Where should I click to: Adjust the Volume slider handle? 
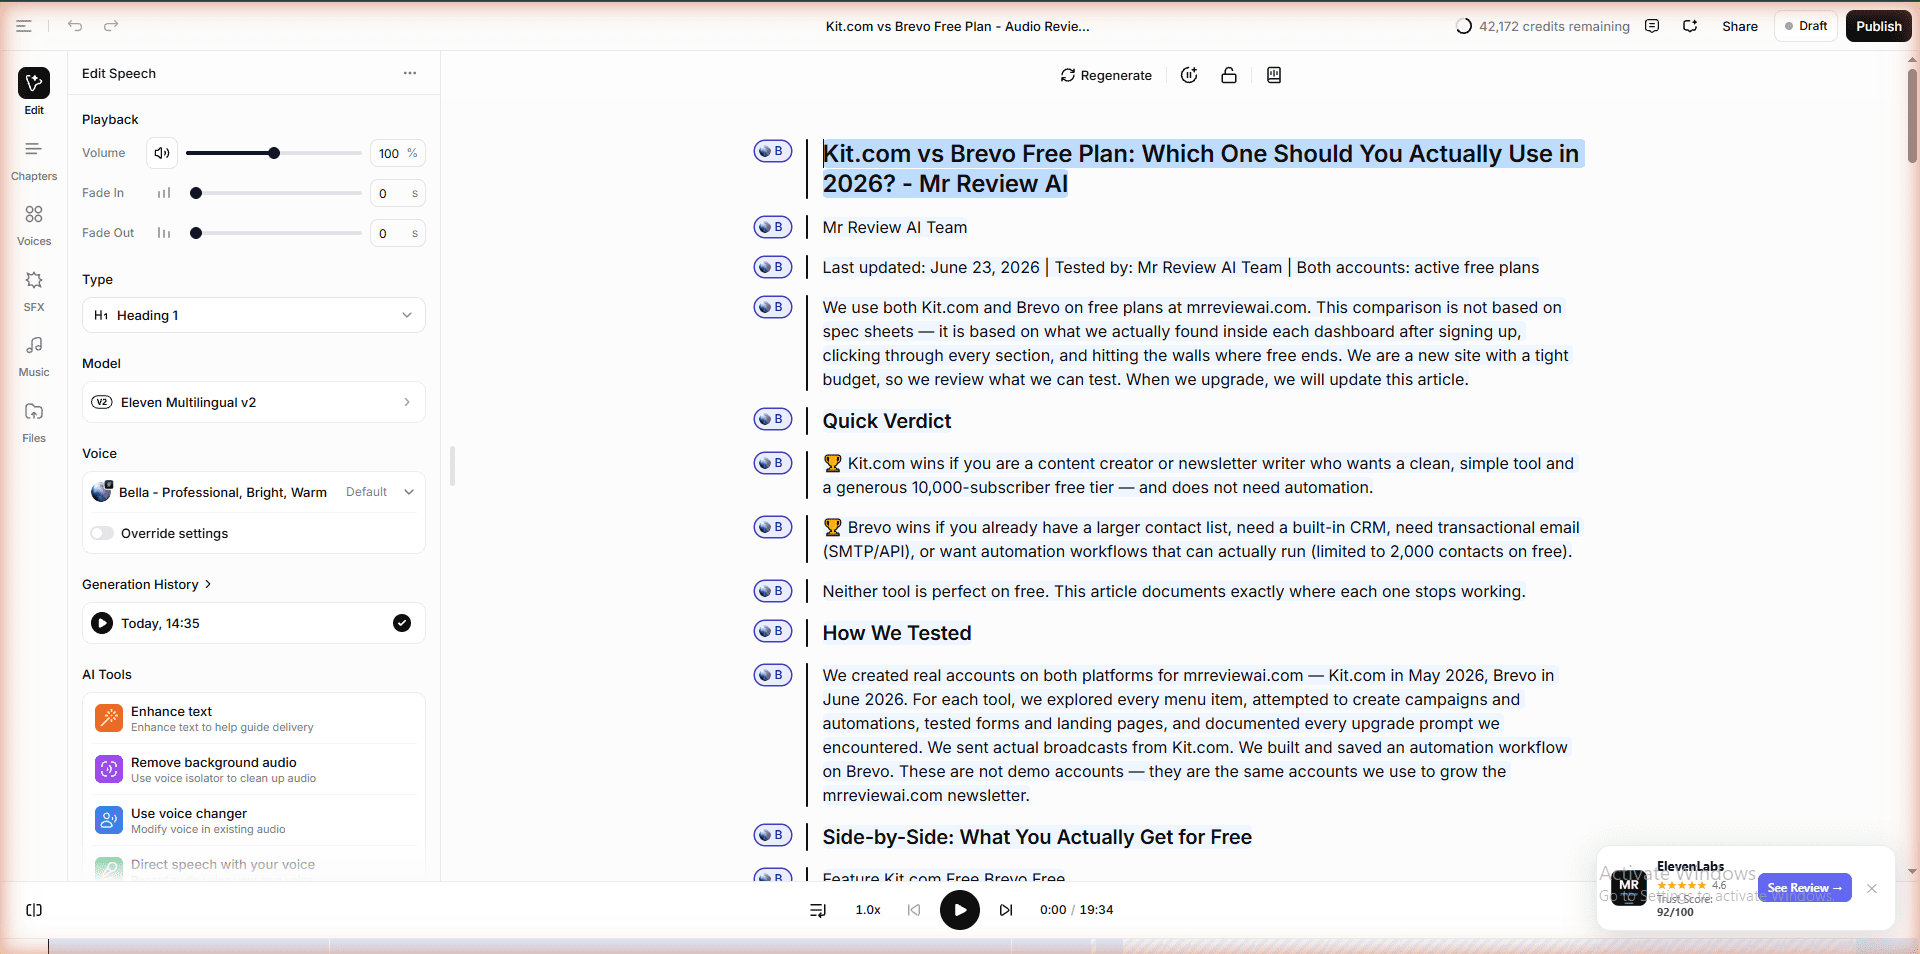pyautogui.click(x=274, y=153)
